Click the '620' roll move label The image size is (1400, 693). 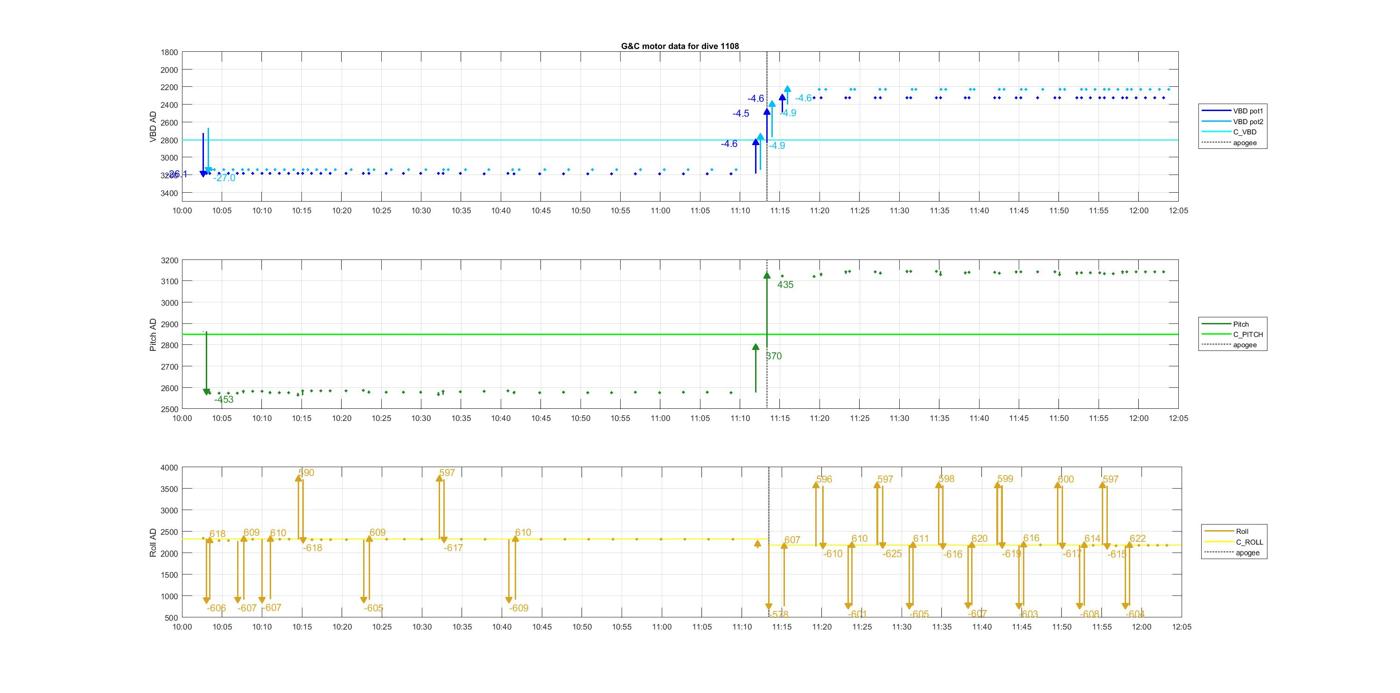(979, 539)
